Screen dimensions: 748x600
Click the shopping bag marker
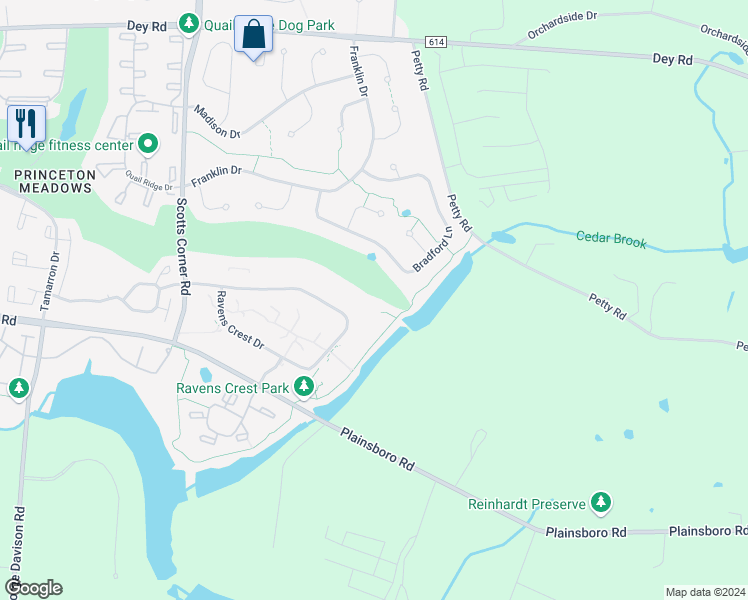[x=253, y=36]
